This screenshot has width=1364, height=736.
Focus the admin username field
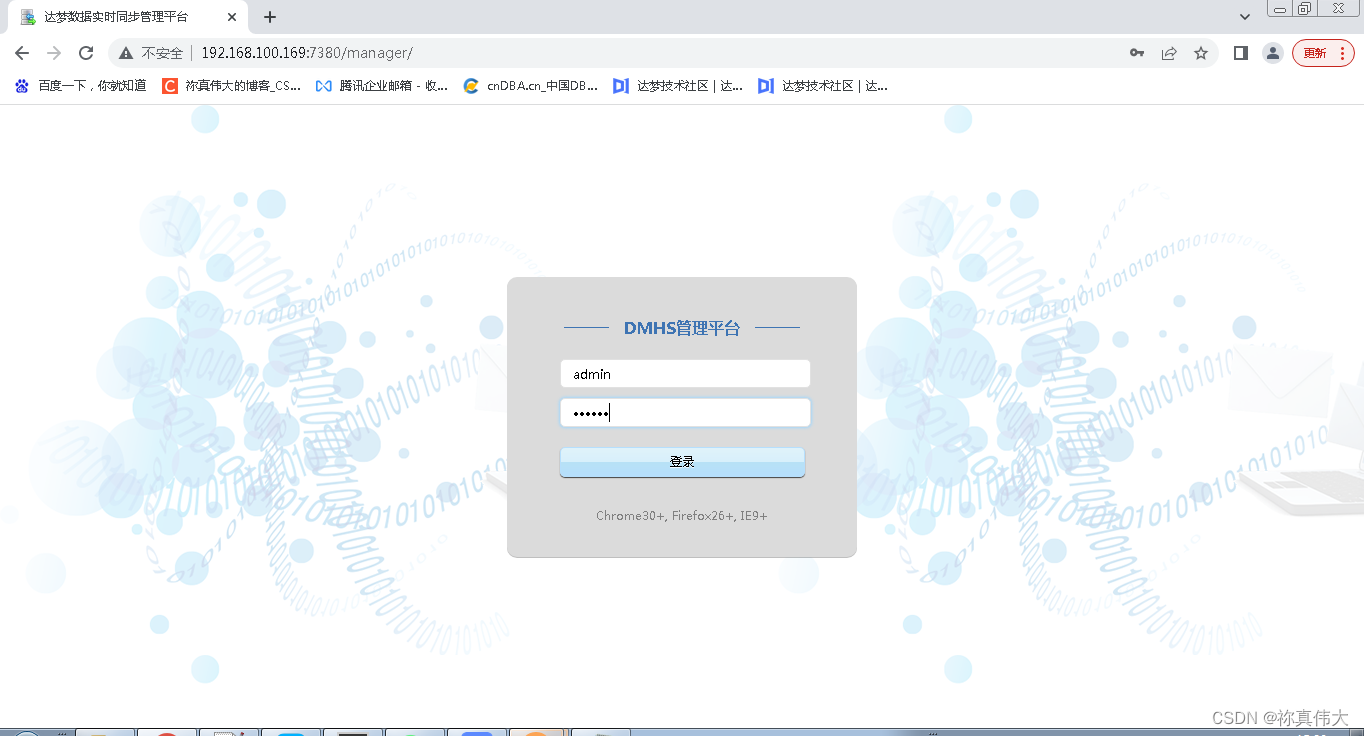click(x=685, y=374)
